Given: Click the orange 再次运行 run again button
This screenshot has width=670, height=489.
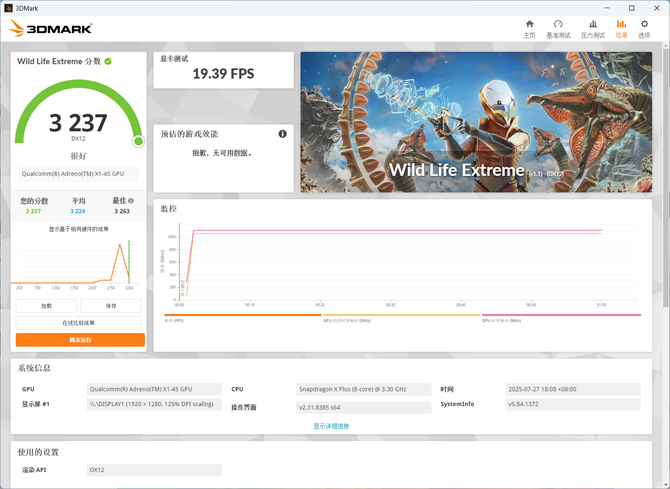Looking at the screenshot, I should click(x=80, y=340).
